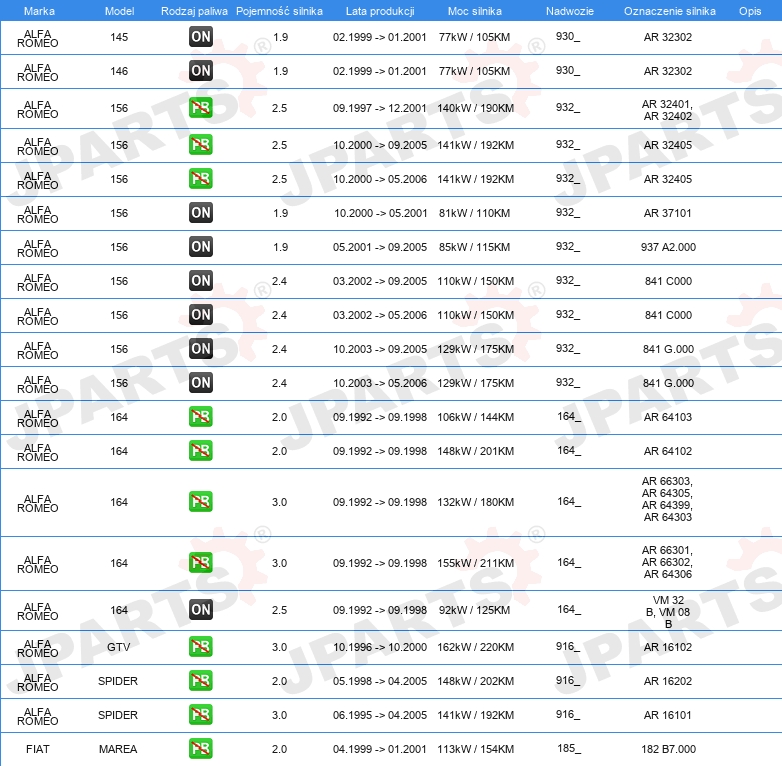Click the PB icon in the 164 155kW / 211KM row
Viewport: 782px width, 766px height.
pyautogui.click(x=201, y=563)
